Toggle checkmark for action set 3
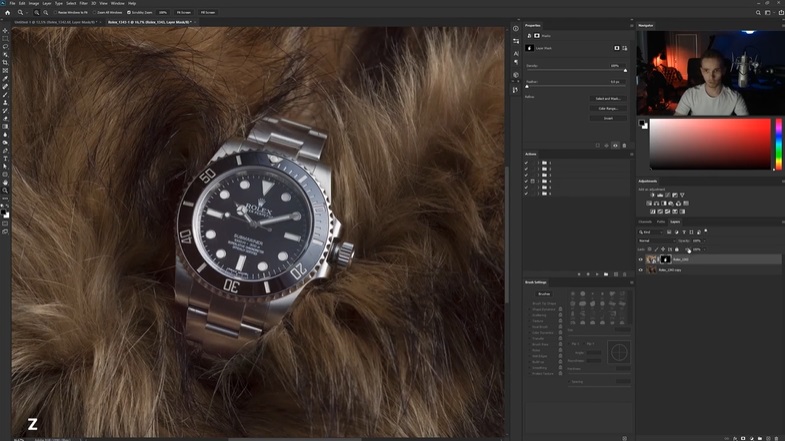The image size is (785, 441). click(x=526, y=175)
